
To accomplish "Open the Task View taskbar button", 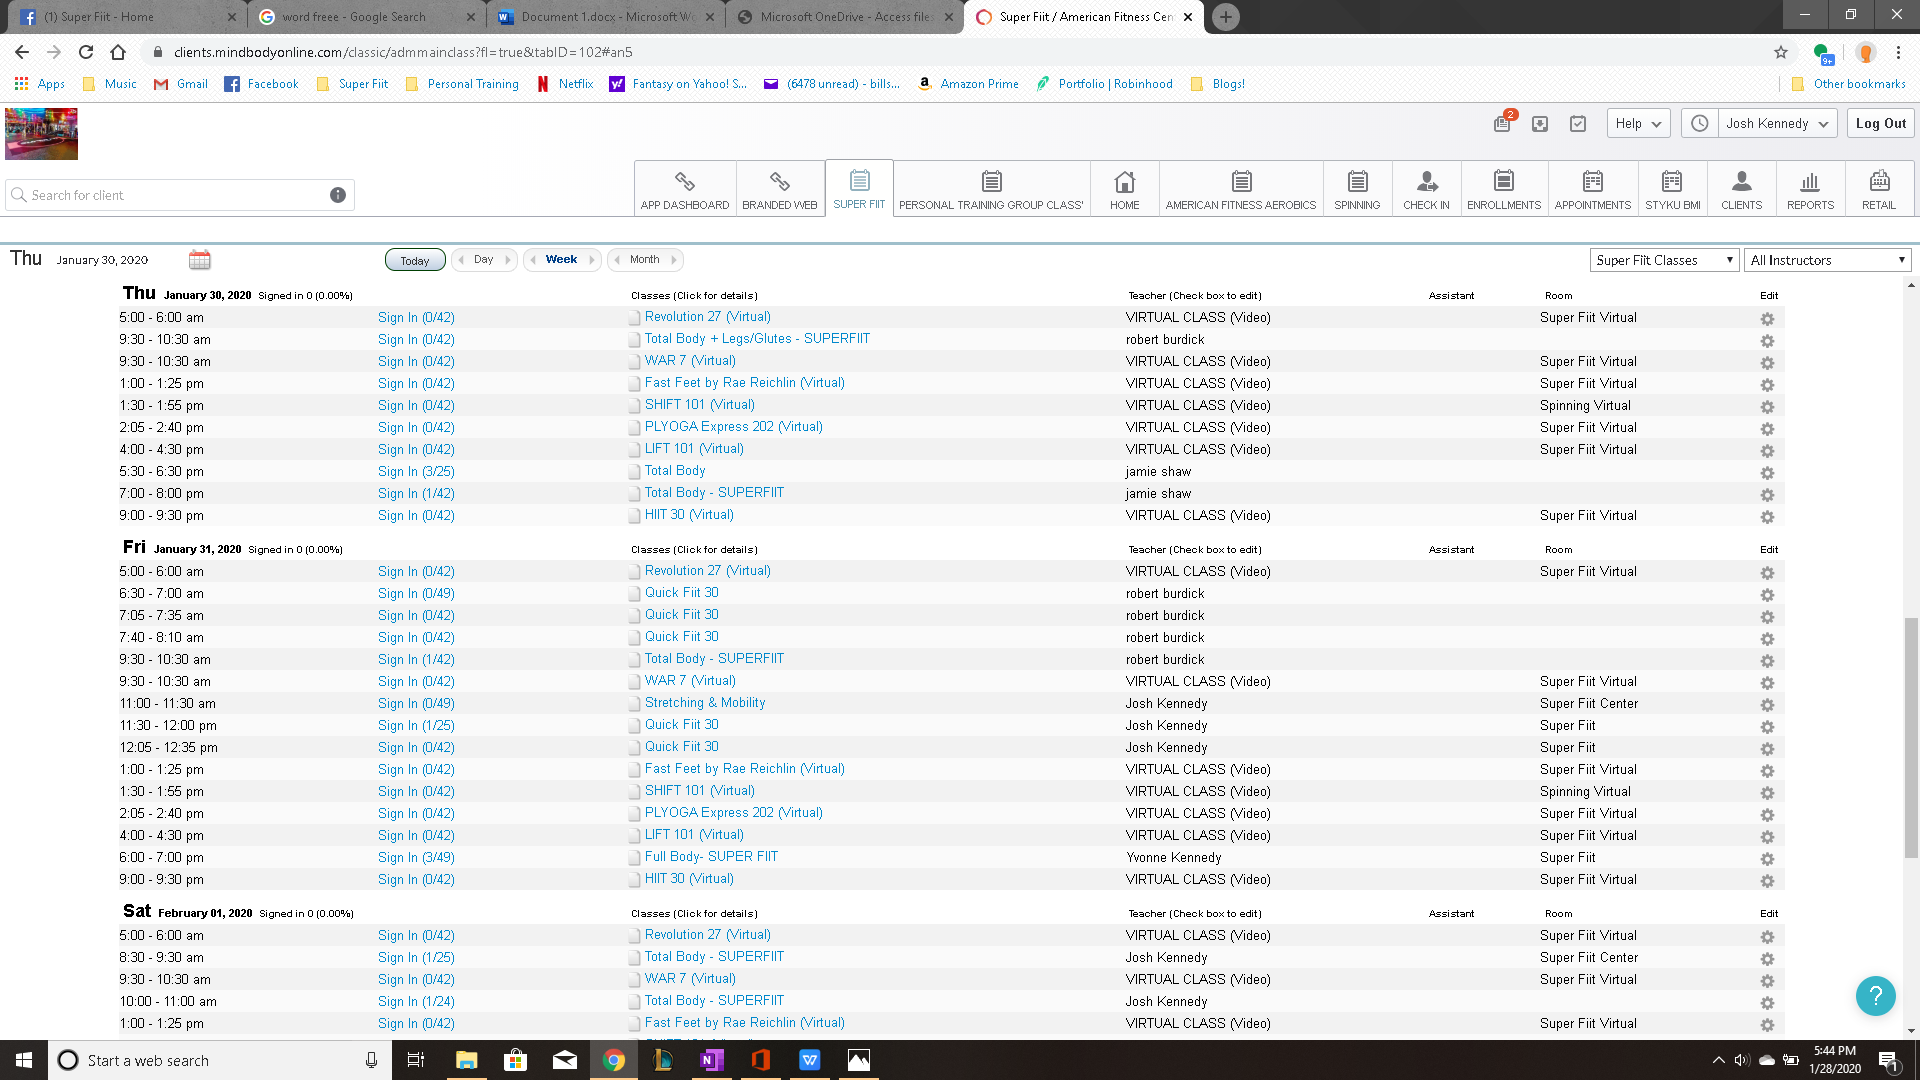I will point(416,1060).
